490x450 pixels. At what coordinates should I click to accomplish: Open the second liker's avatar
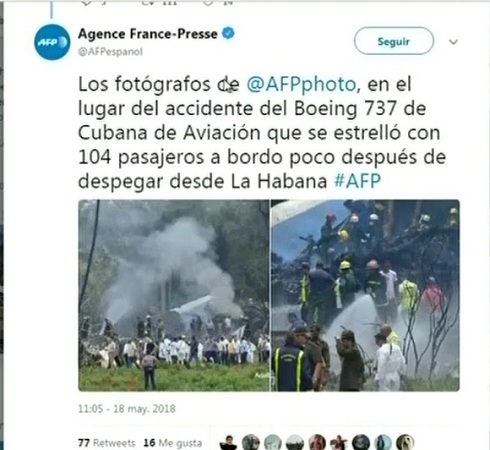[251, 443]
